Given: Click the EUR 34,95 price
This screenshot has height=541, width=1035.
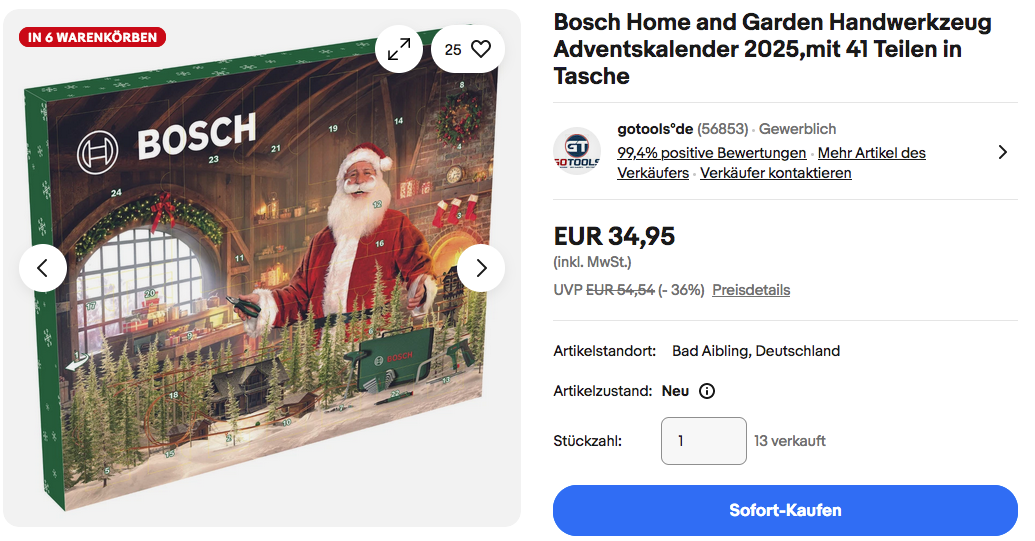Looking at the screenshot, I should click(x=614, y=237).
